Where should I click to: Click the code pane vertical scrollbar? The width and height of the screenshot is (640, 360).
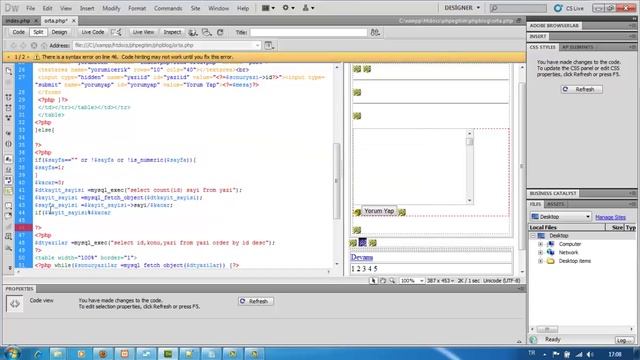(337, 181)
